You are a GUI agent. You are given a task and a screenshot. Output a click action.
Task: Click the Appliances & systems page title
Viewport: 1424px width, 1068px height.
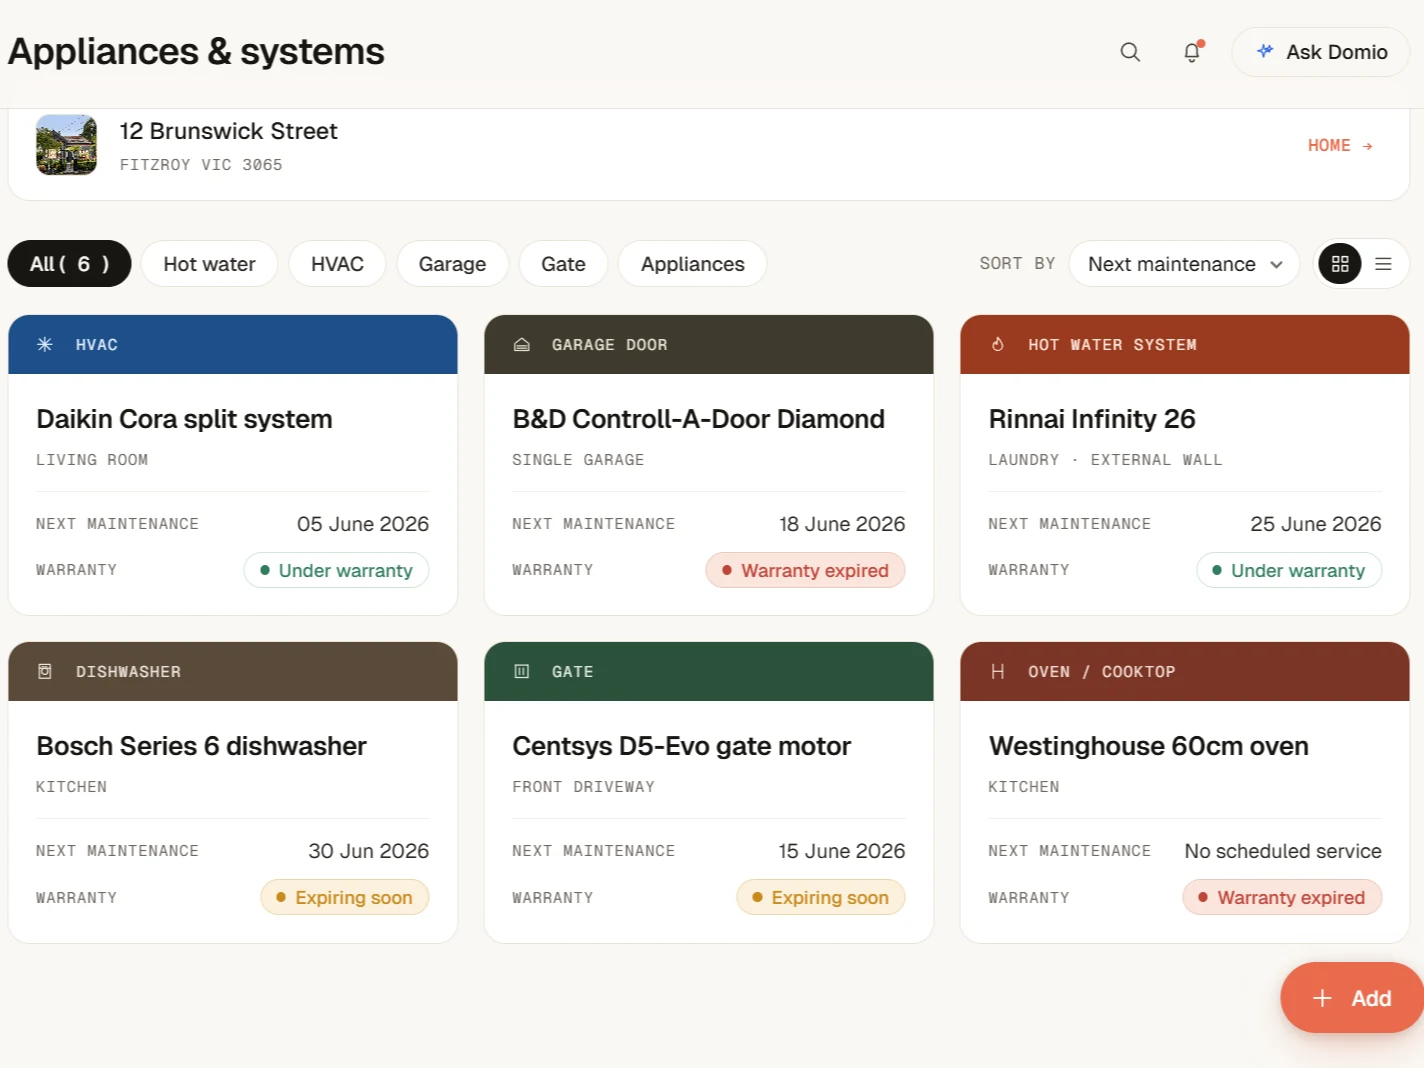tap(196, 52)
